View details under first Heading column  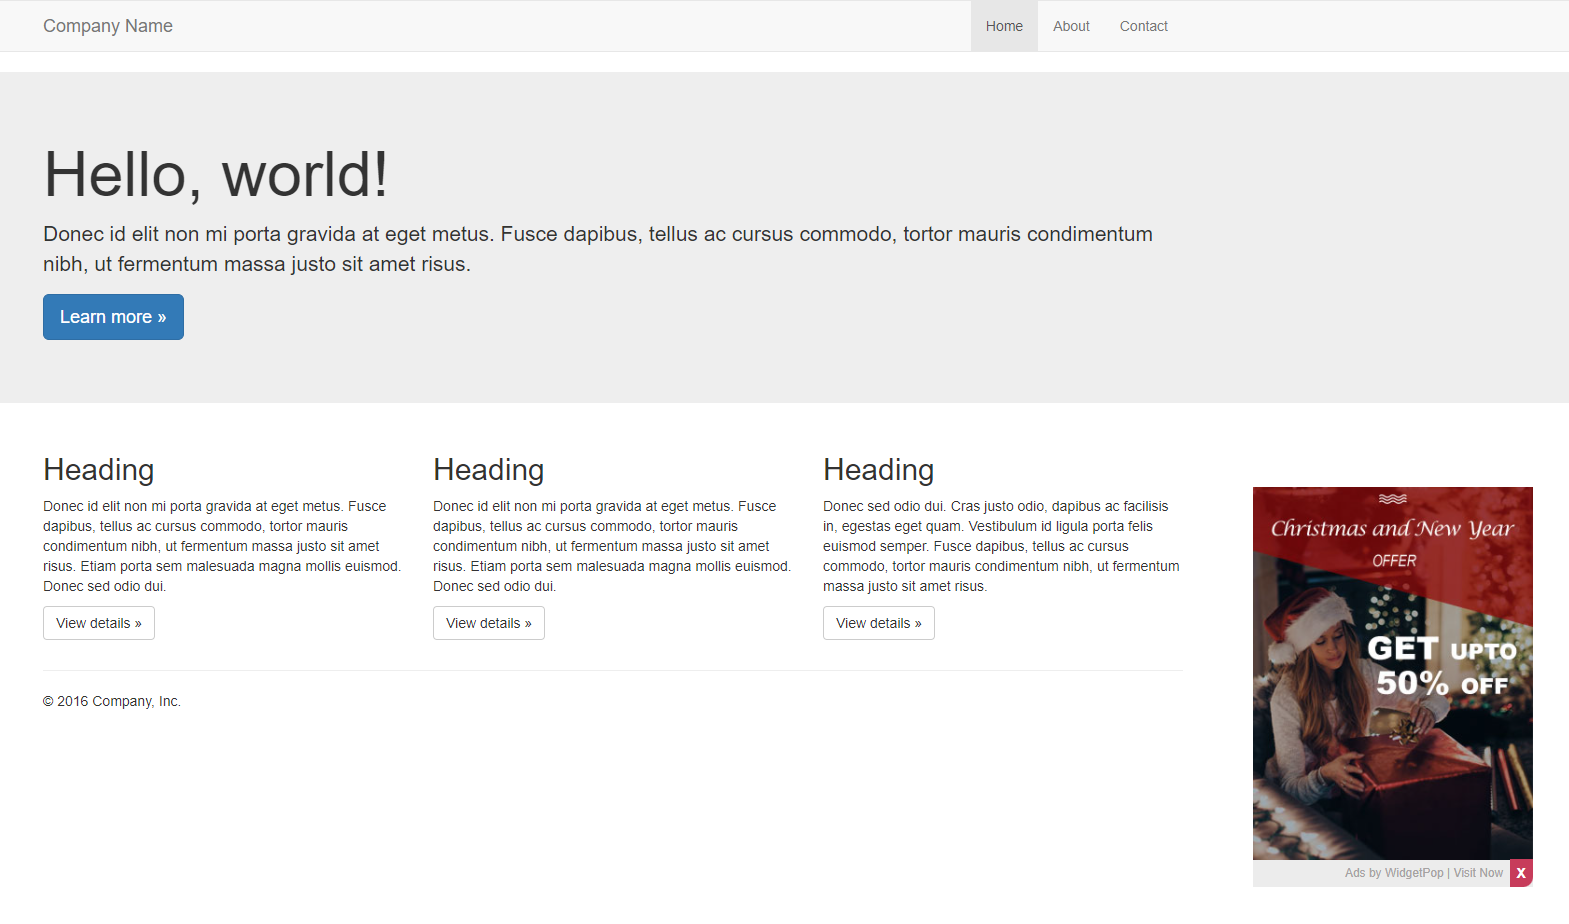click(99, 623)
